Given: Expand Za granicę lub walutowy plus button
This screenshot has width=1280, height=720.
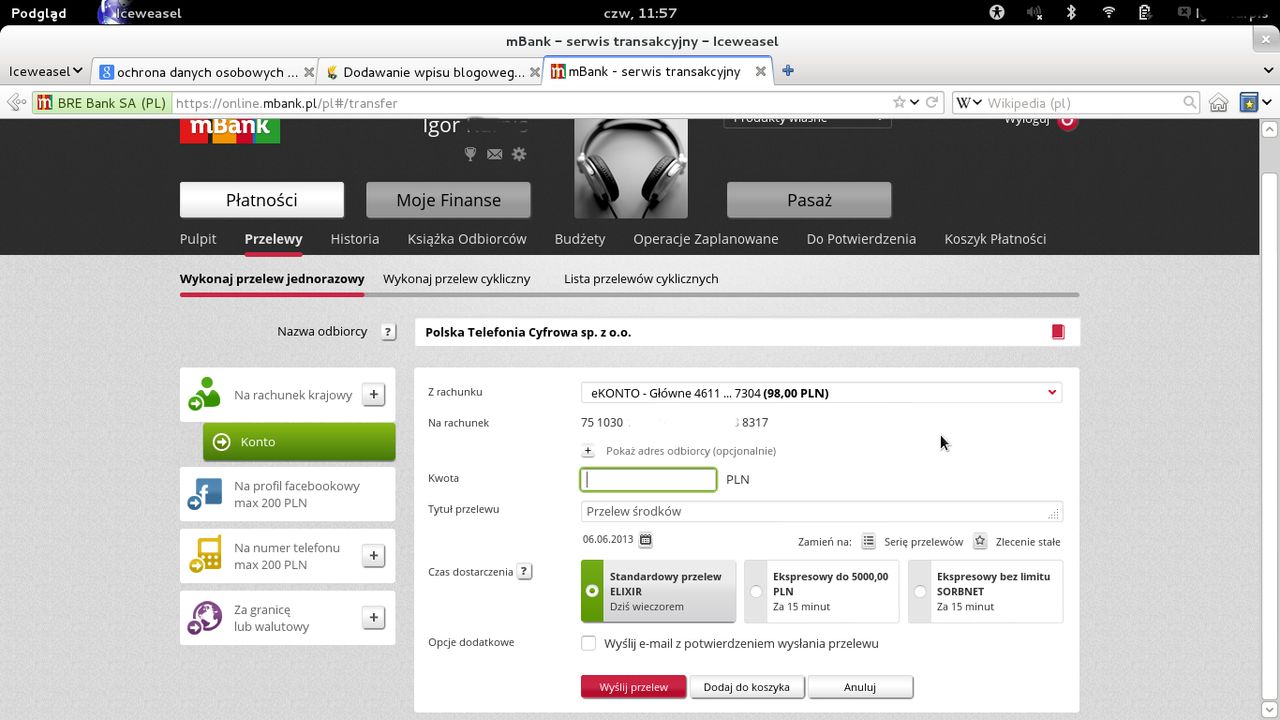Looking at the screenshot, I should click(x=373, y=618).
